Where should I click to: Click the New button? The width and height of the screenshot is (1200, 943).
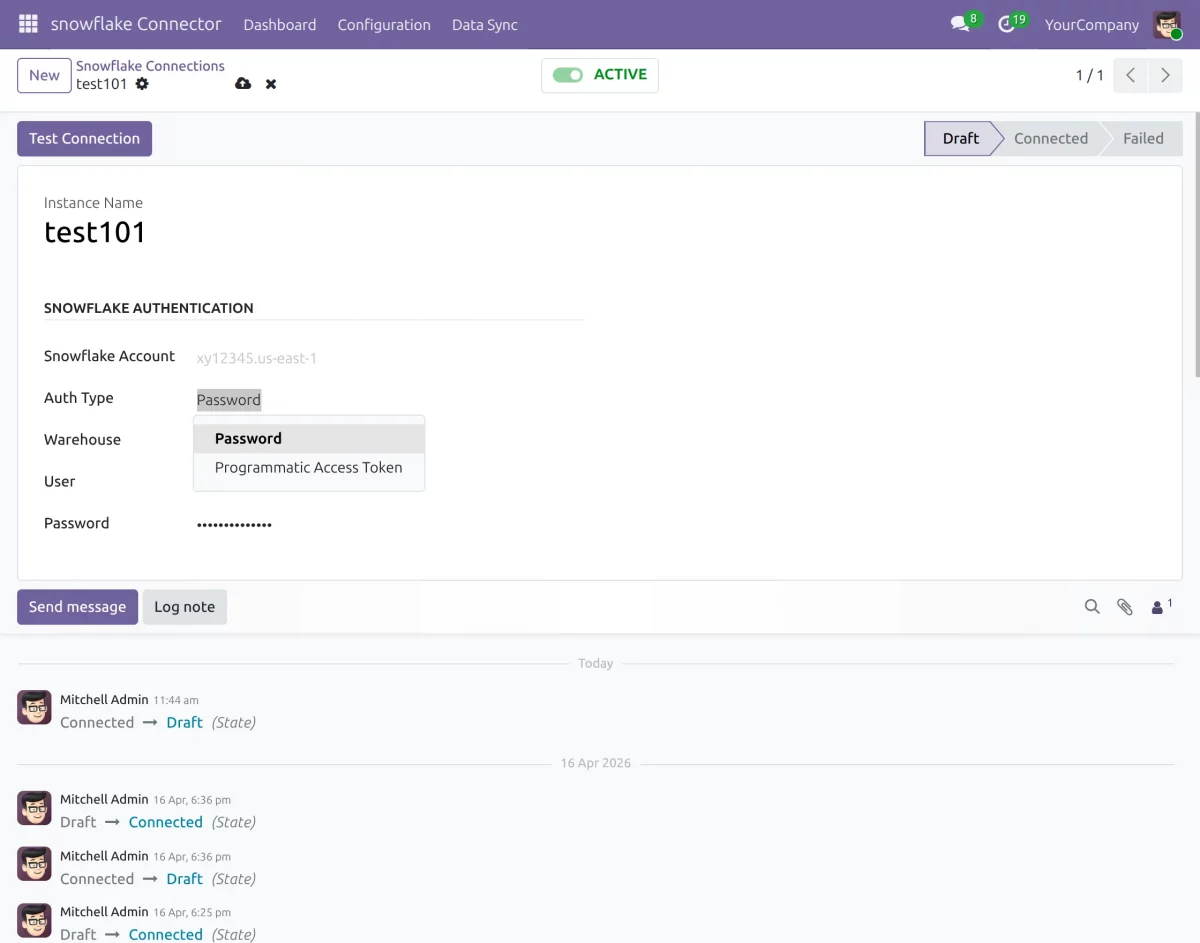[x=44, y=75]
